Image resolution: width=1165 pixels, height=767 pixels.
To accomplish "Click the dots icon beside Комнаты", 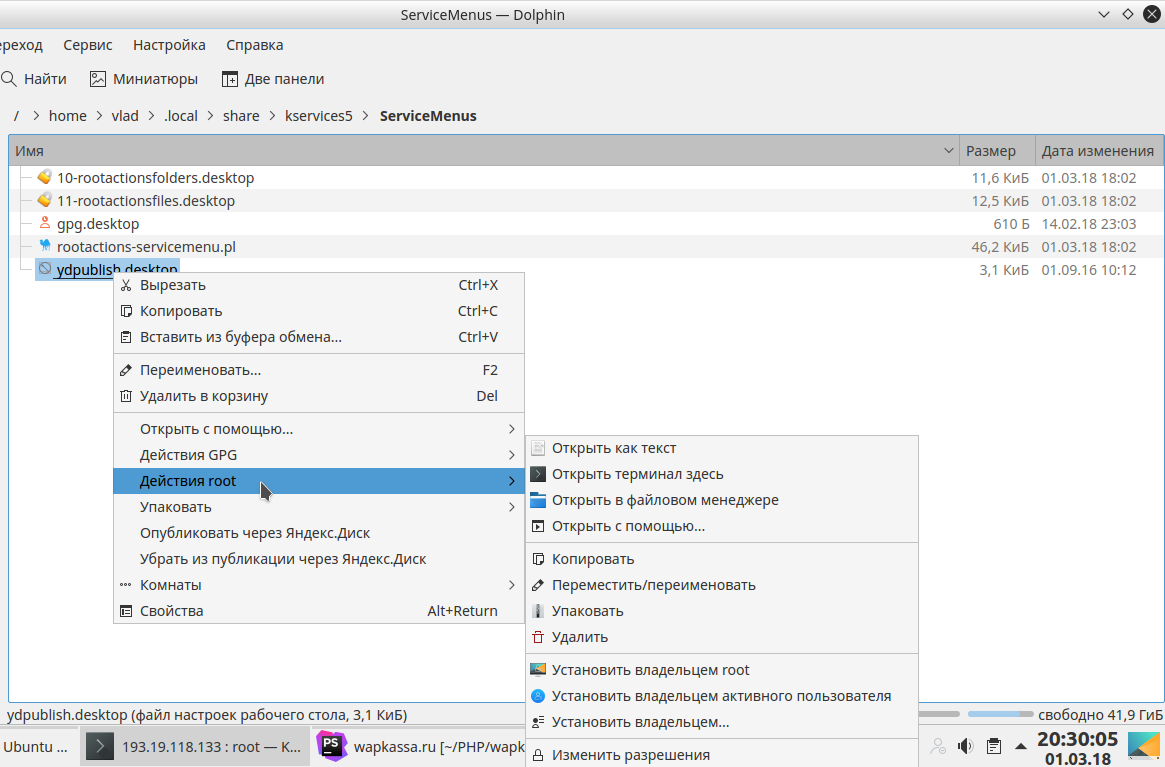I will 126,585.
